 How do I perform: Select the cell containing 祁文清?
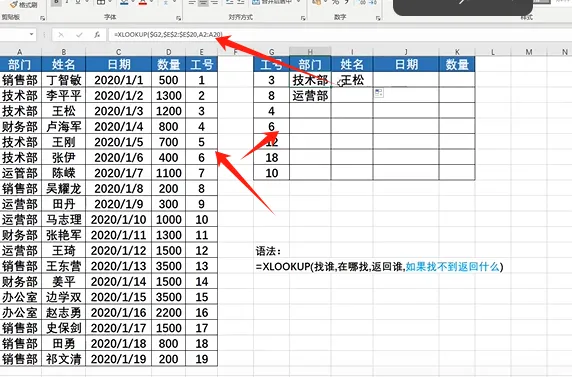pyautogui.click(x=63, y=359)
